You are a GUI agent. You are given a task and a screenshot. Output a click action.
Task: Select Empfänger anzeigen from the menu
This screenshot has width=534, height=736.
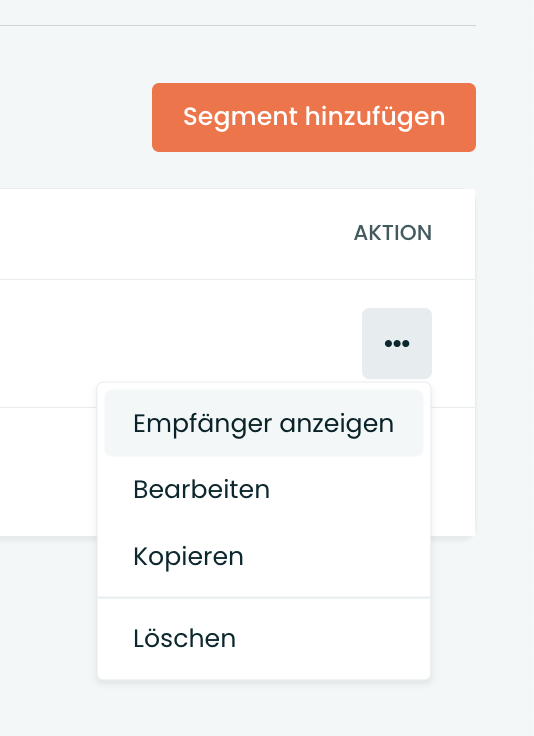[264, 423]
